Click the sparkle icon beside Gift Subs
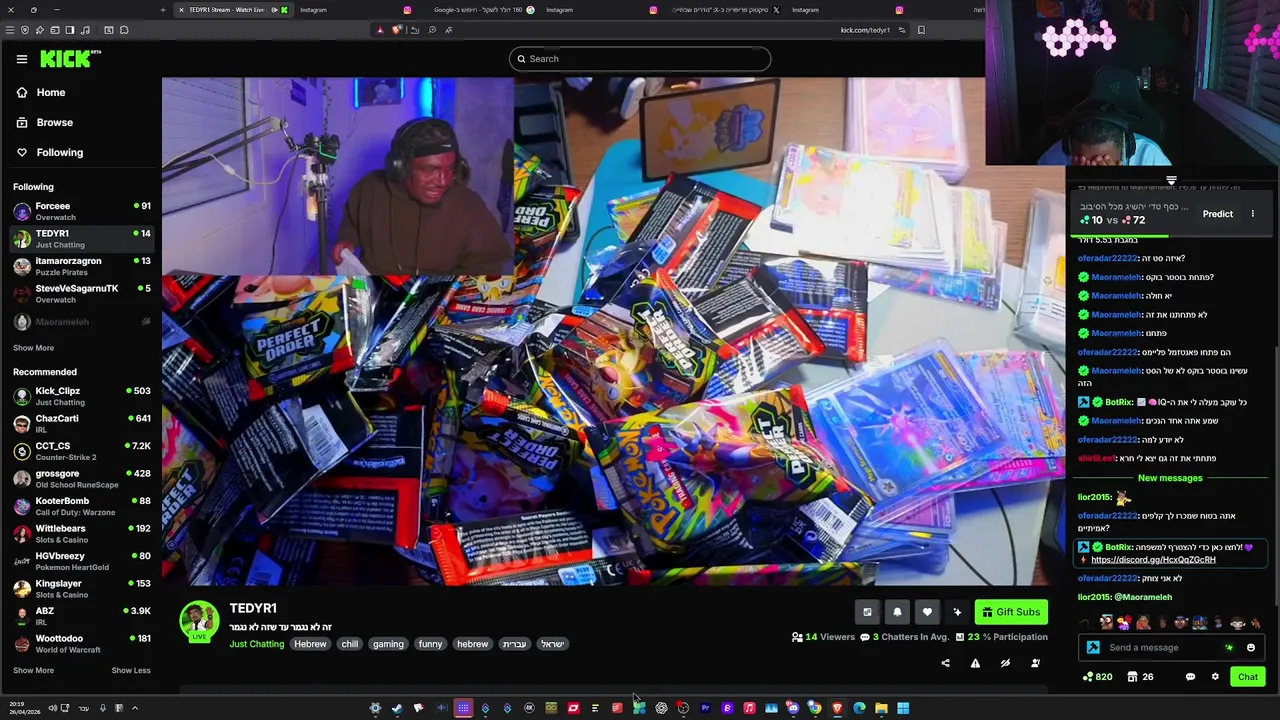The height and width of the screenshot is (720, 1280). [x=957, y=612]
